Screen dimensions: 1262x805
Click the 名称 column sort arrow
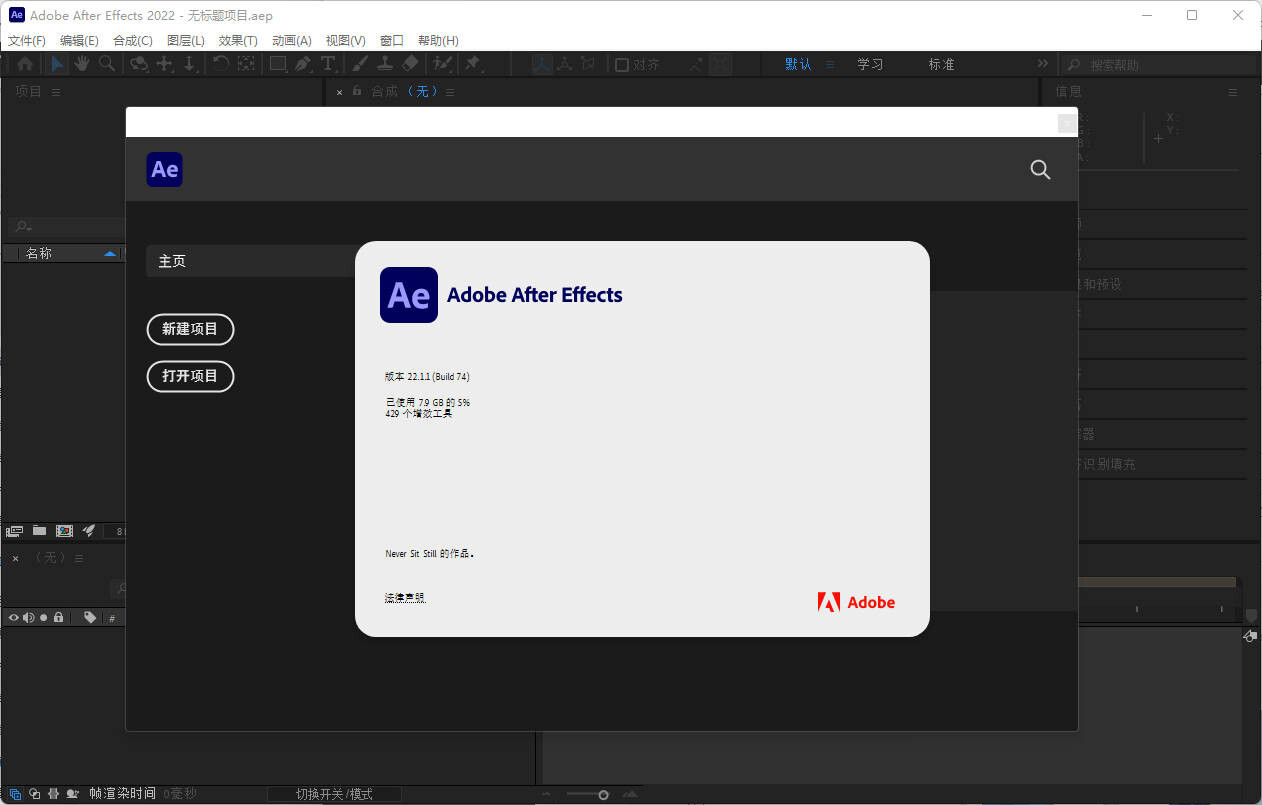click(110, 254)
